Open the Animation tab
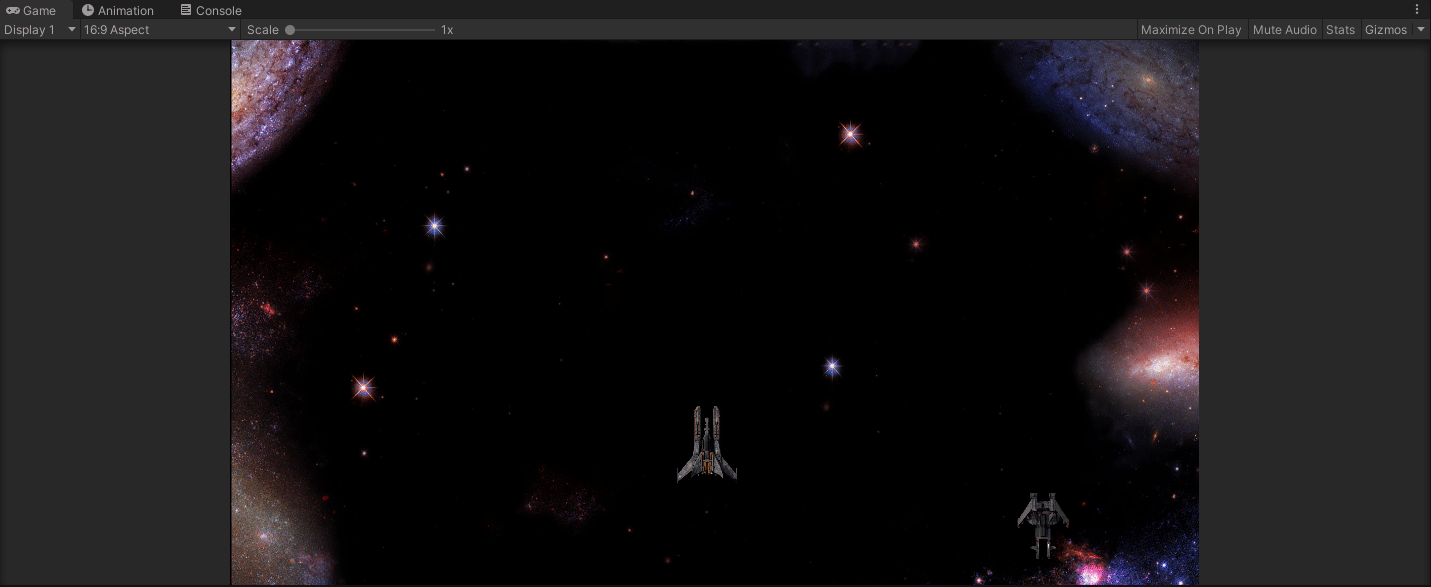The height and width of the screenshot is (587, 1431). 118,10
